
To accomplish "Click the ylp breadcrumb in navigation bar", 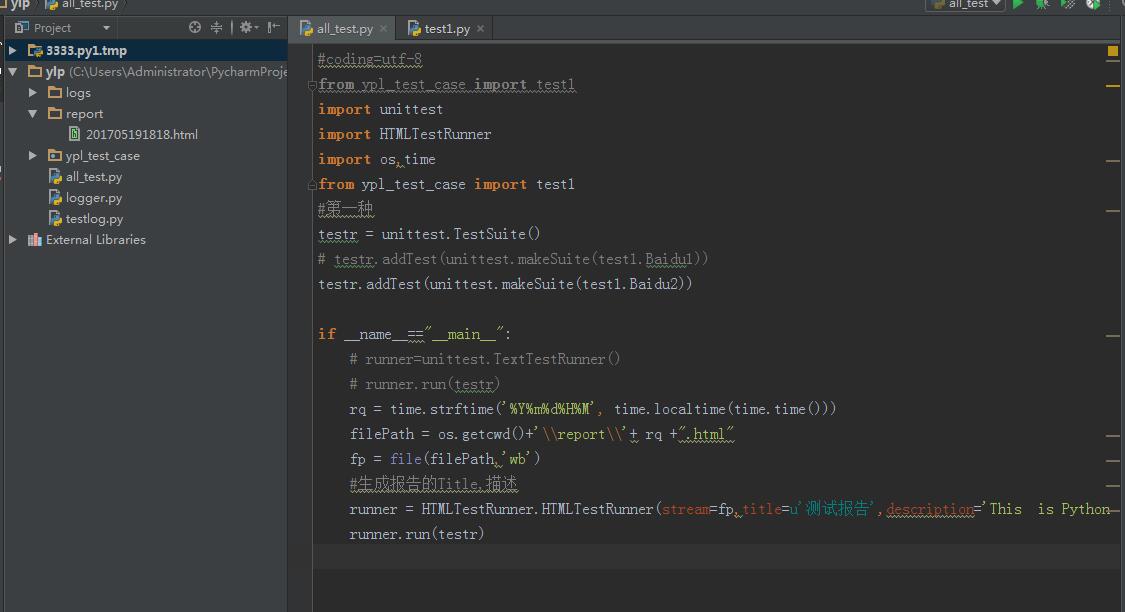I will click(x=19, y=4).
